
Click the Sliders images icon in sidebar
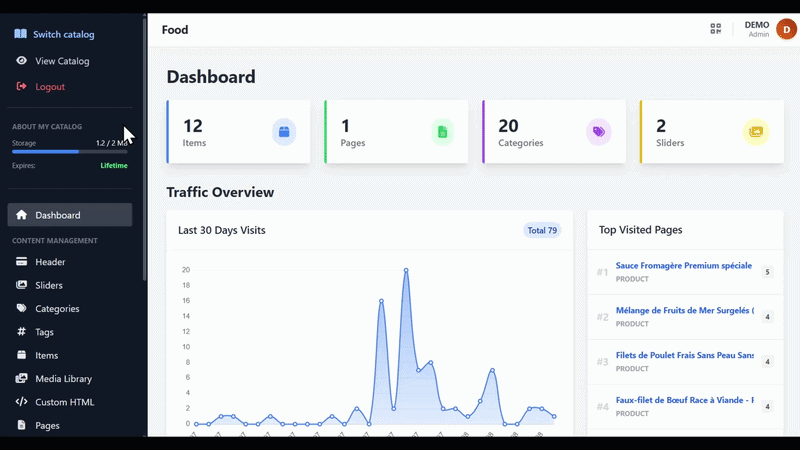click(x=21, y=285)
